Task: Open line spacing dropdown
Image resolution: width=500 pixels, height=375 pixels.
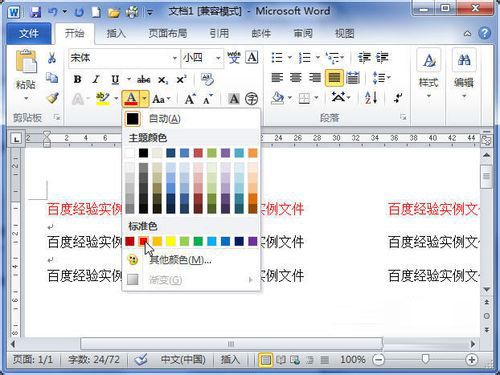Action: (x=382, y=78)
